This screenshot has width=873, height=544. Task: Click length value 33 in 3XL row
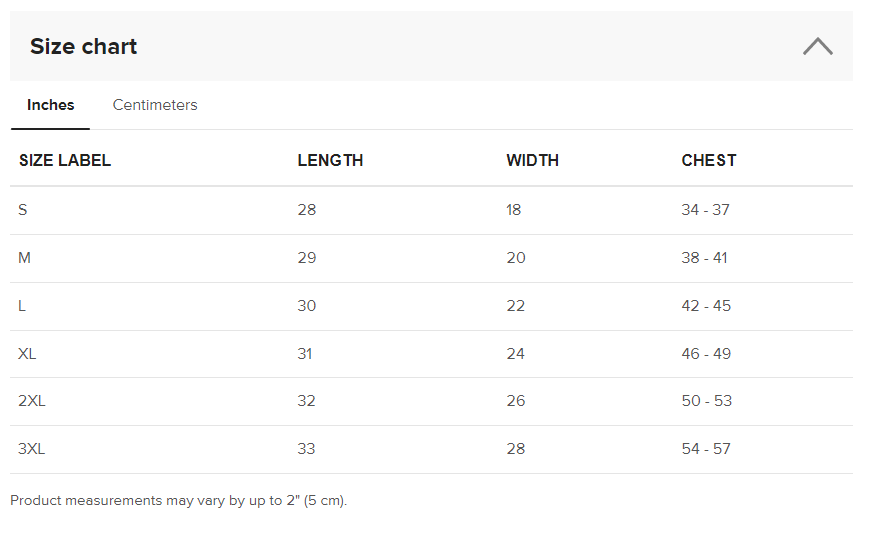coord(306,449)
